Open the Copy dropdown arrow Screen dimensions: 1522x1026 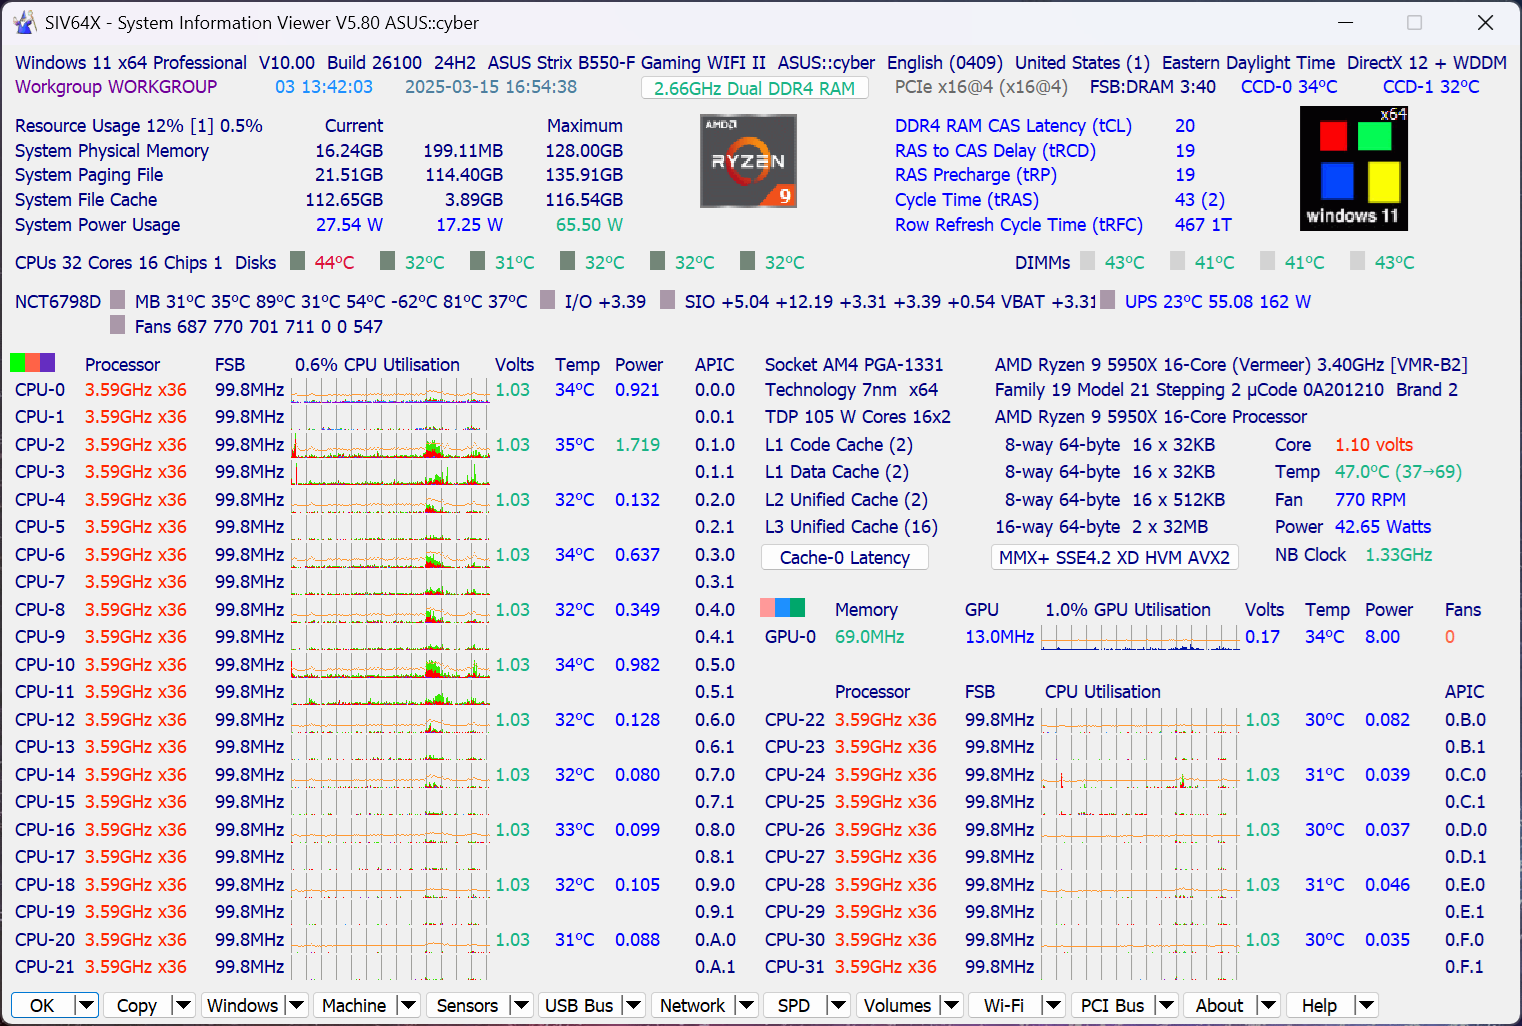[x=183, y=1005]
